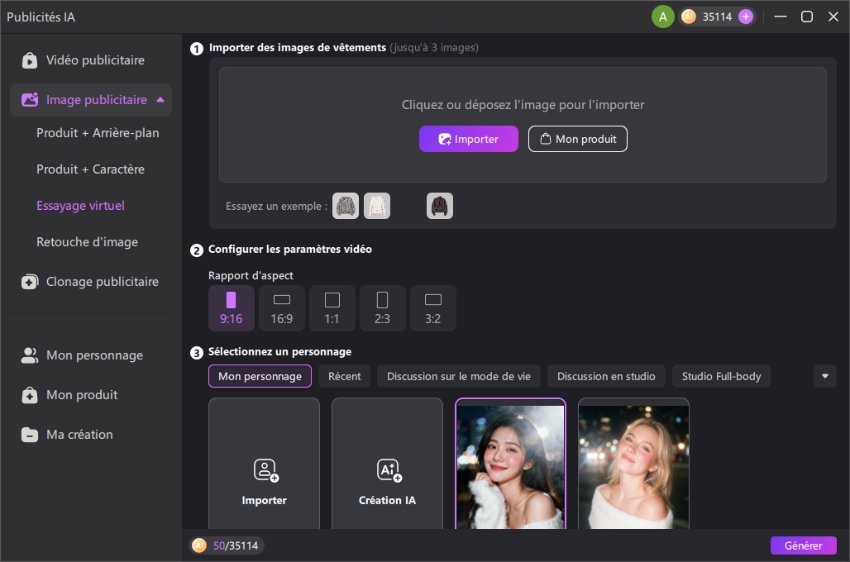The height and width of the screenshot is (562, 850).
Task: Select Produit + Arrière-plan
Action: [98, 133]
